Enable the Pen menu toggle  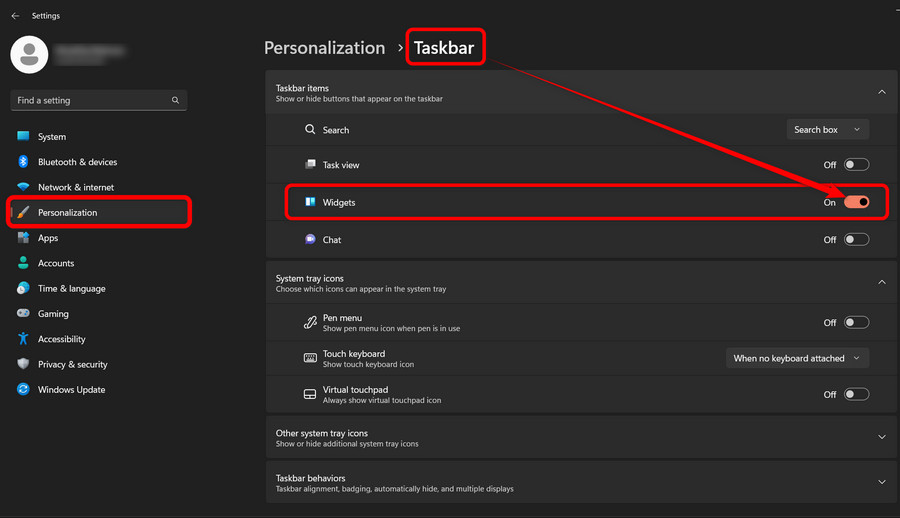click(x=856, y=323)
